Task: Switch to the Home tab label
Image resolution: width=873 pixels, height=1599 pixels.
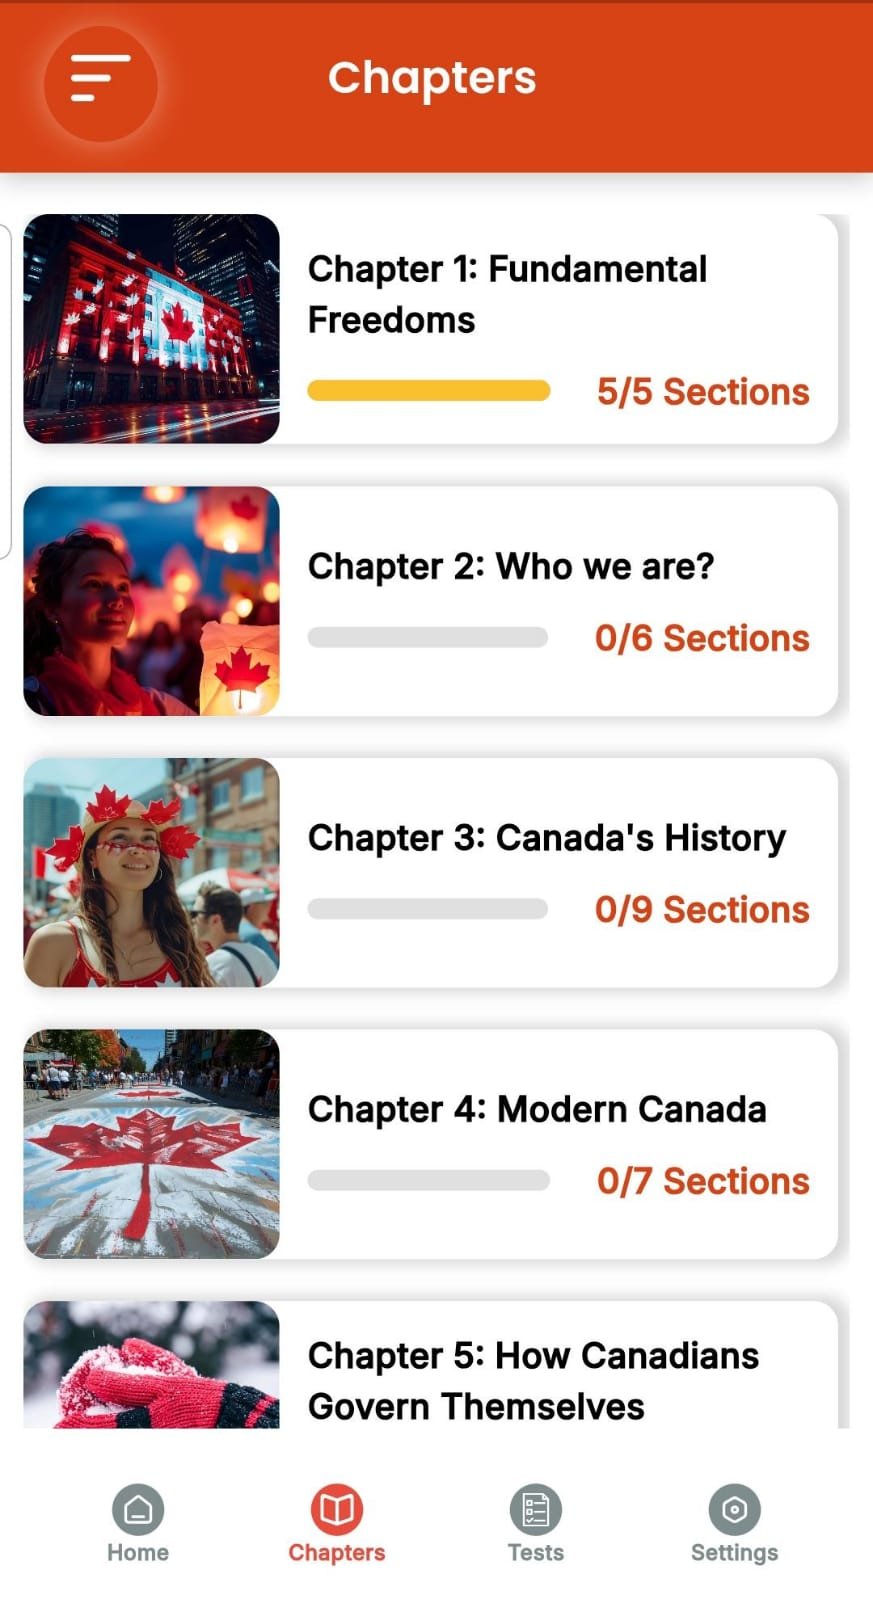Action: pyautogui.click(x=138, y=1553)
